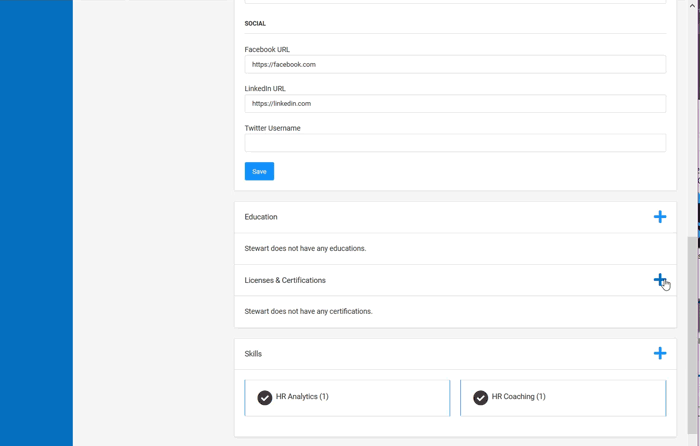Viewport: 700px width, 446px height.
Task: Click the blue left sidebar panel
Action: coord(36,223)
